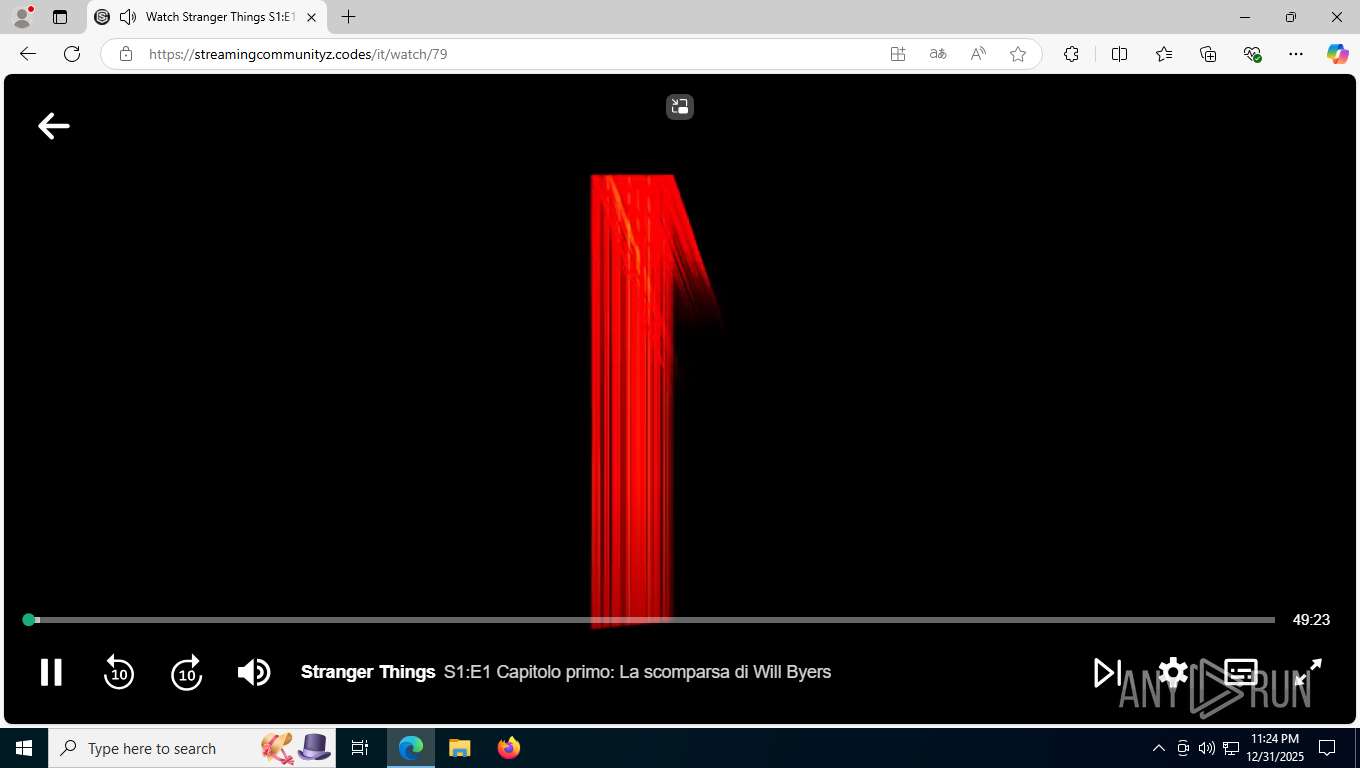
Task: Show hidden system tray icons
Action: pyautogui.click(x=1159, y=748)
